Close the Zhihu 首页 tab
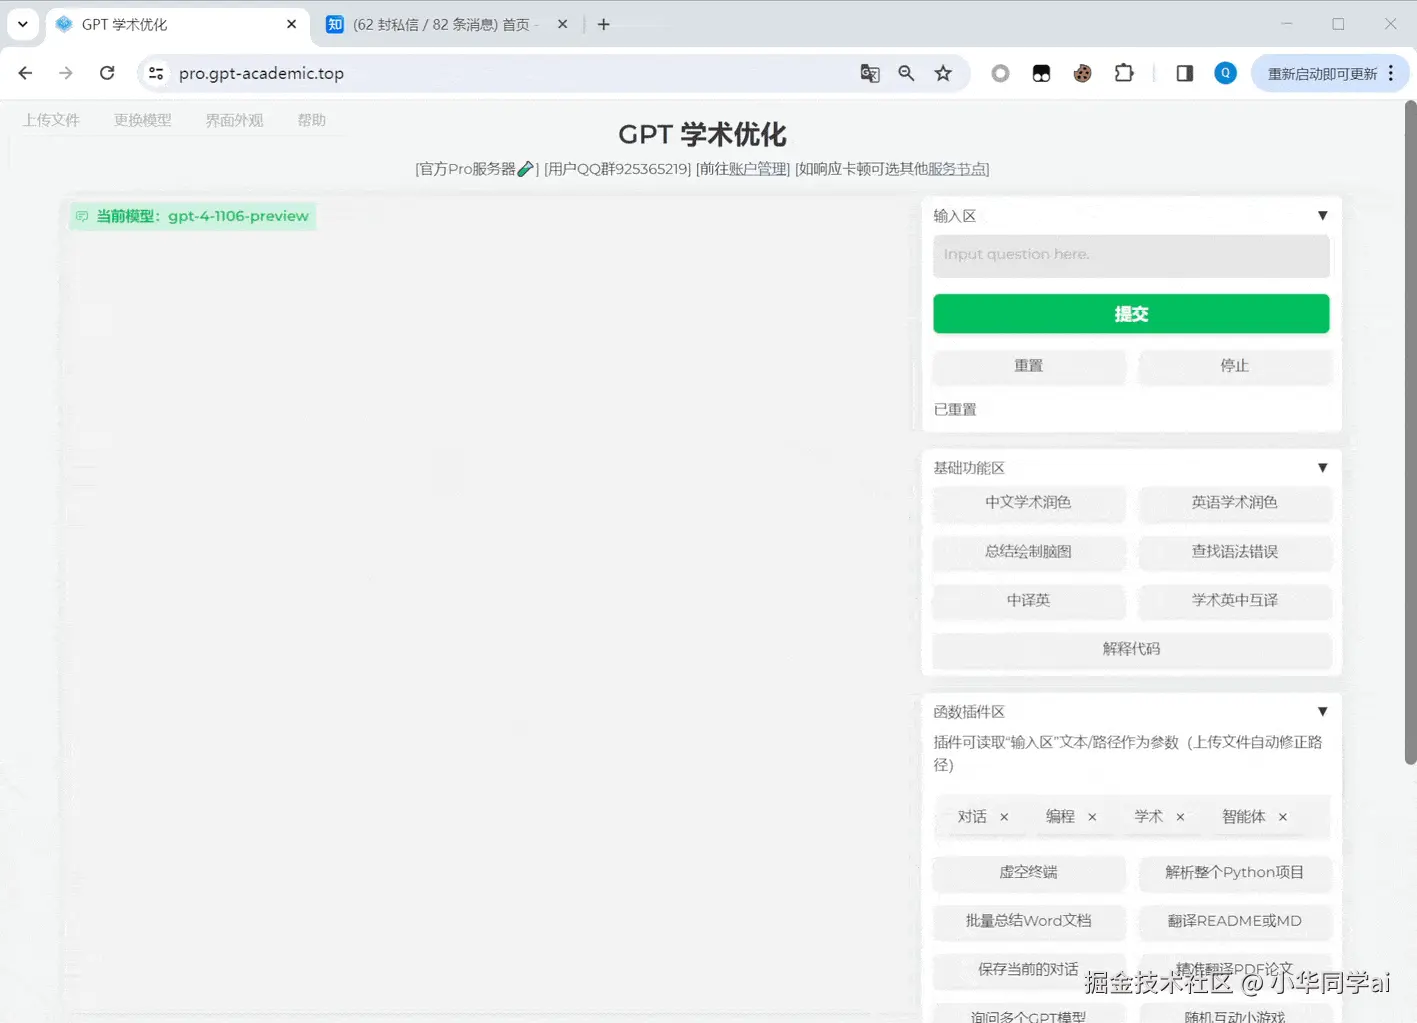The width and height of the screenshot is (1417, 1023). pos(562,24)
